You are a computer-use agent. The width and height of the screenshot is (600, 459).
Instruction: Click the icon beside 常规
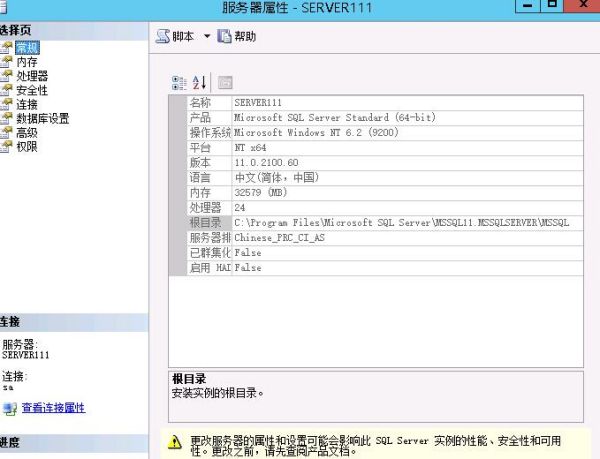click(x=6, y=47)
